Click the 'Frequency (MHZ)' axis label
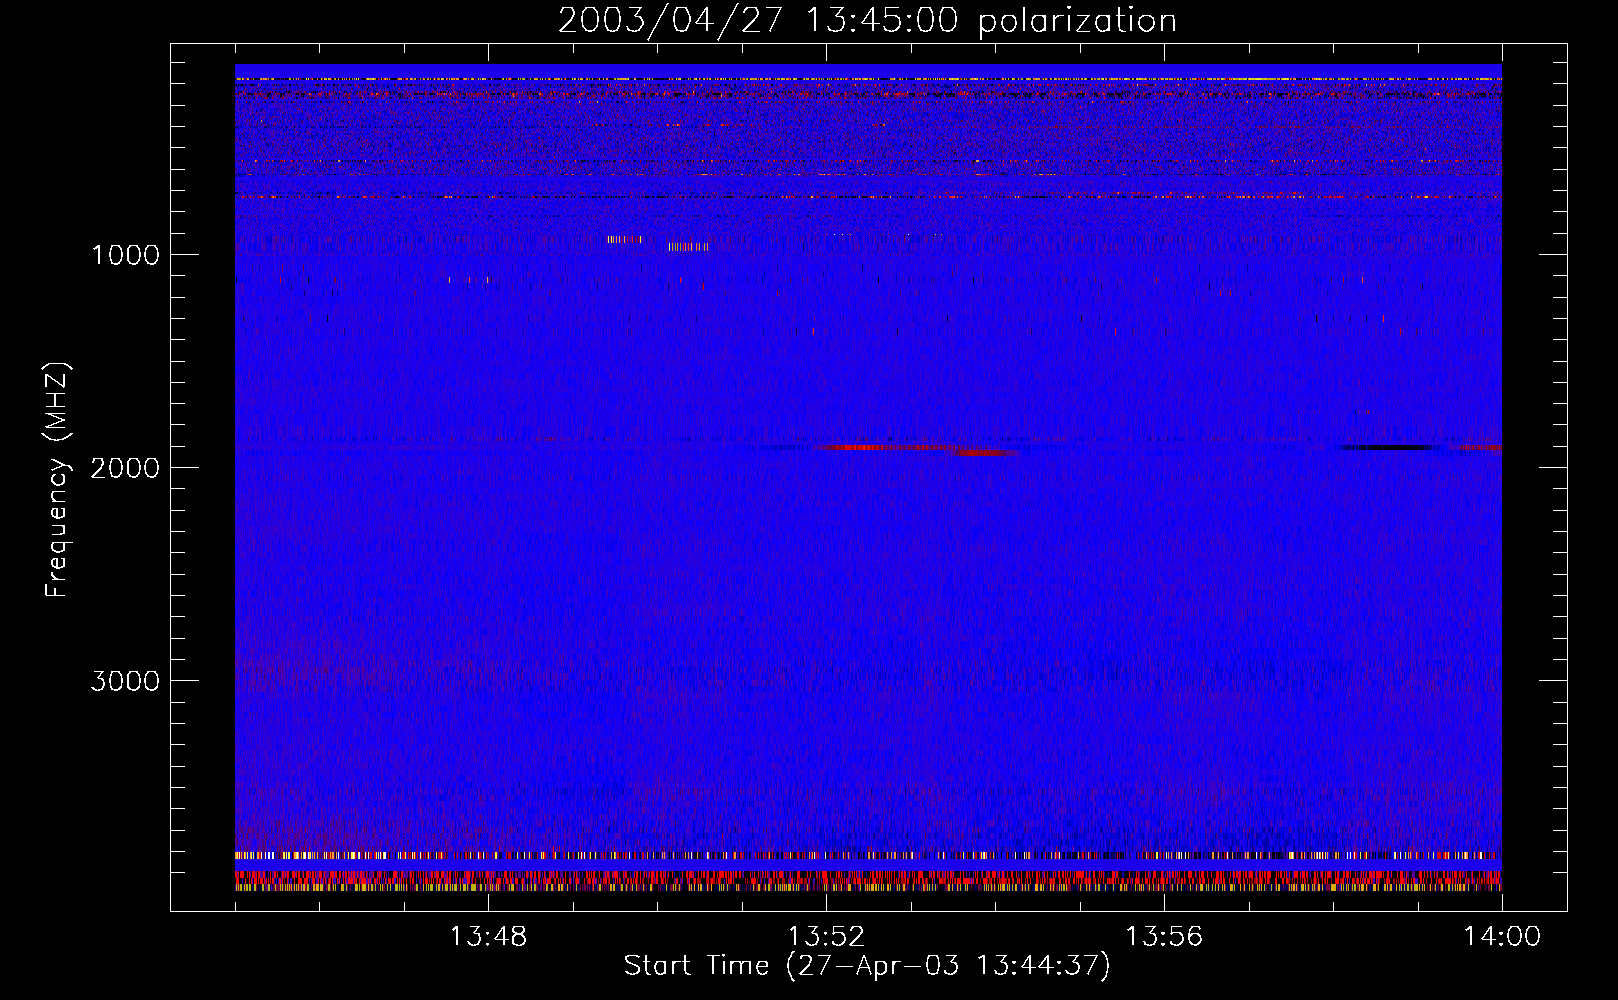Image resolution: width=1618 pixels, height=1000 pixels. coord(57,480)
